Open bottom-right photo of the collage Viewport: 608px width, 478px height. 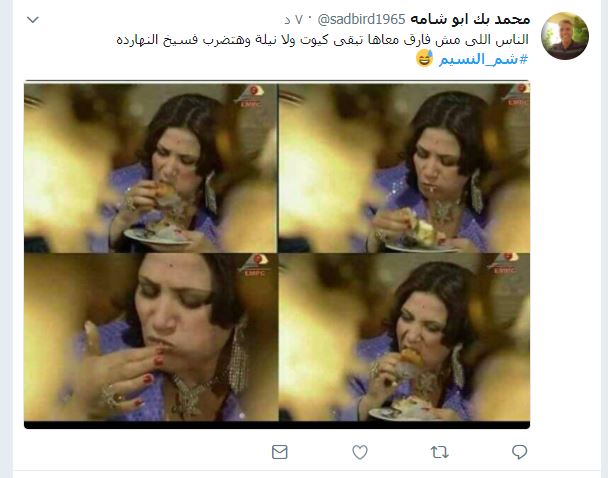click(404, 337)
